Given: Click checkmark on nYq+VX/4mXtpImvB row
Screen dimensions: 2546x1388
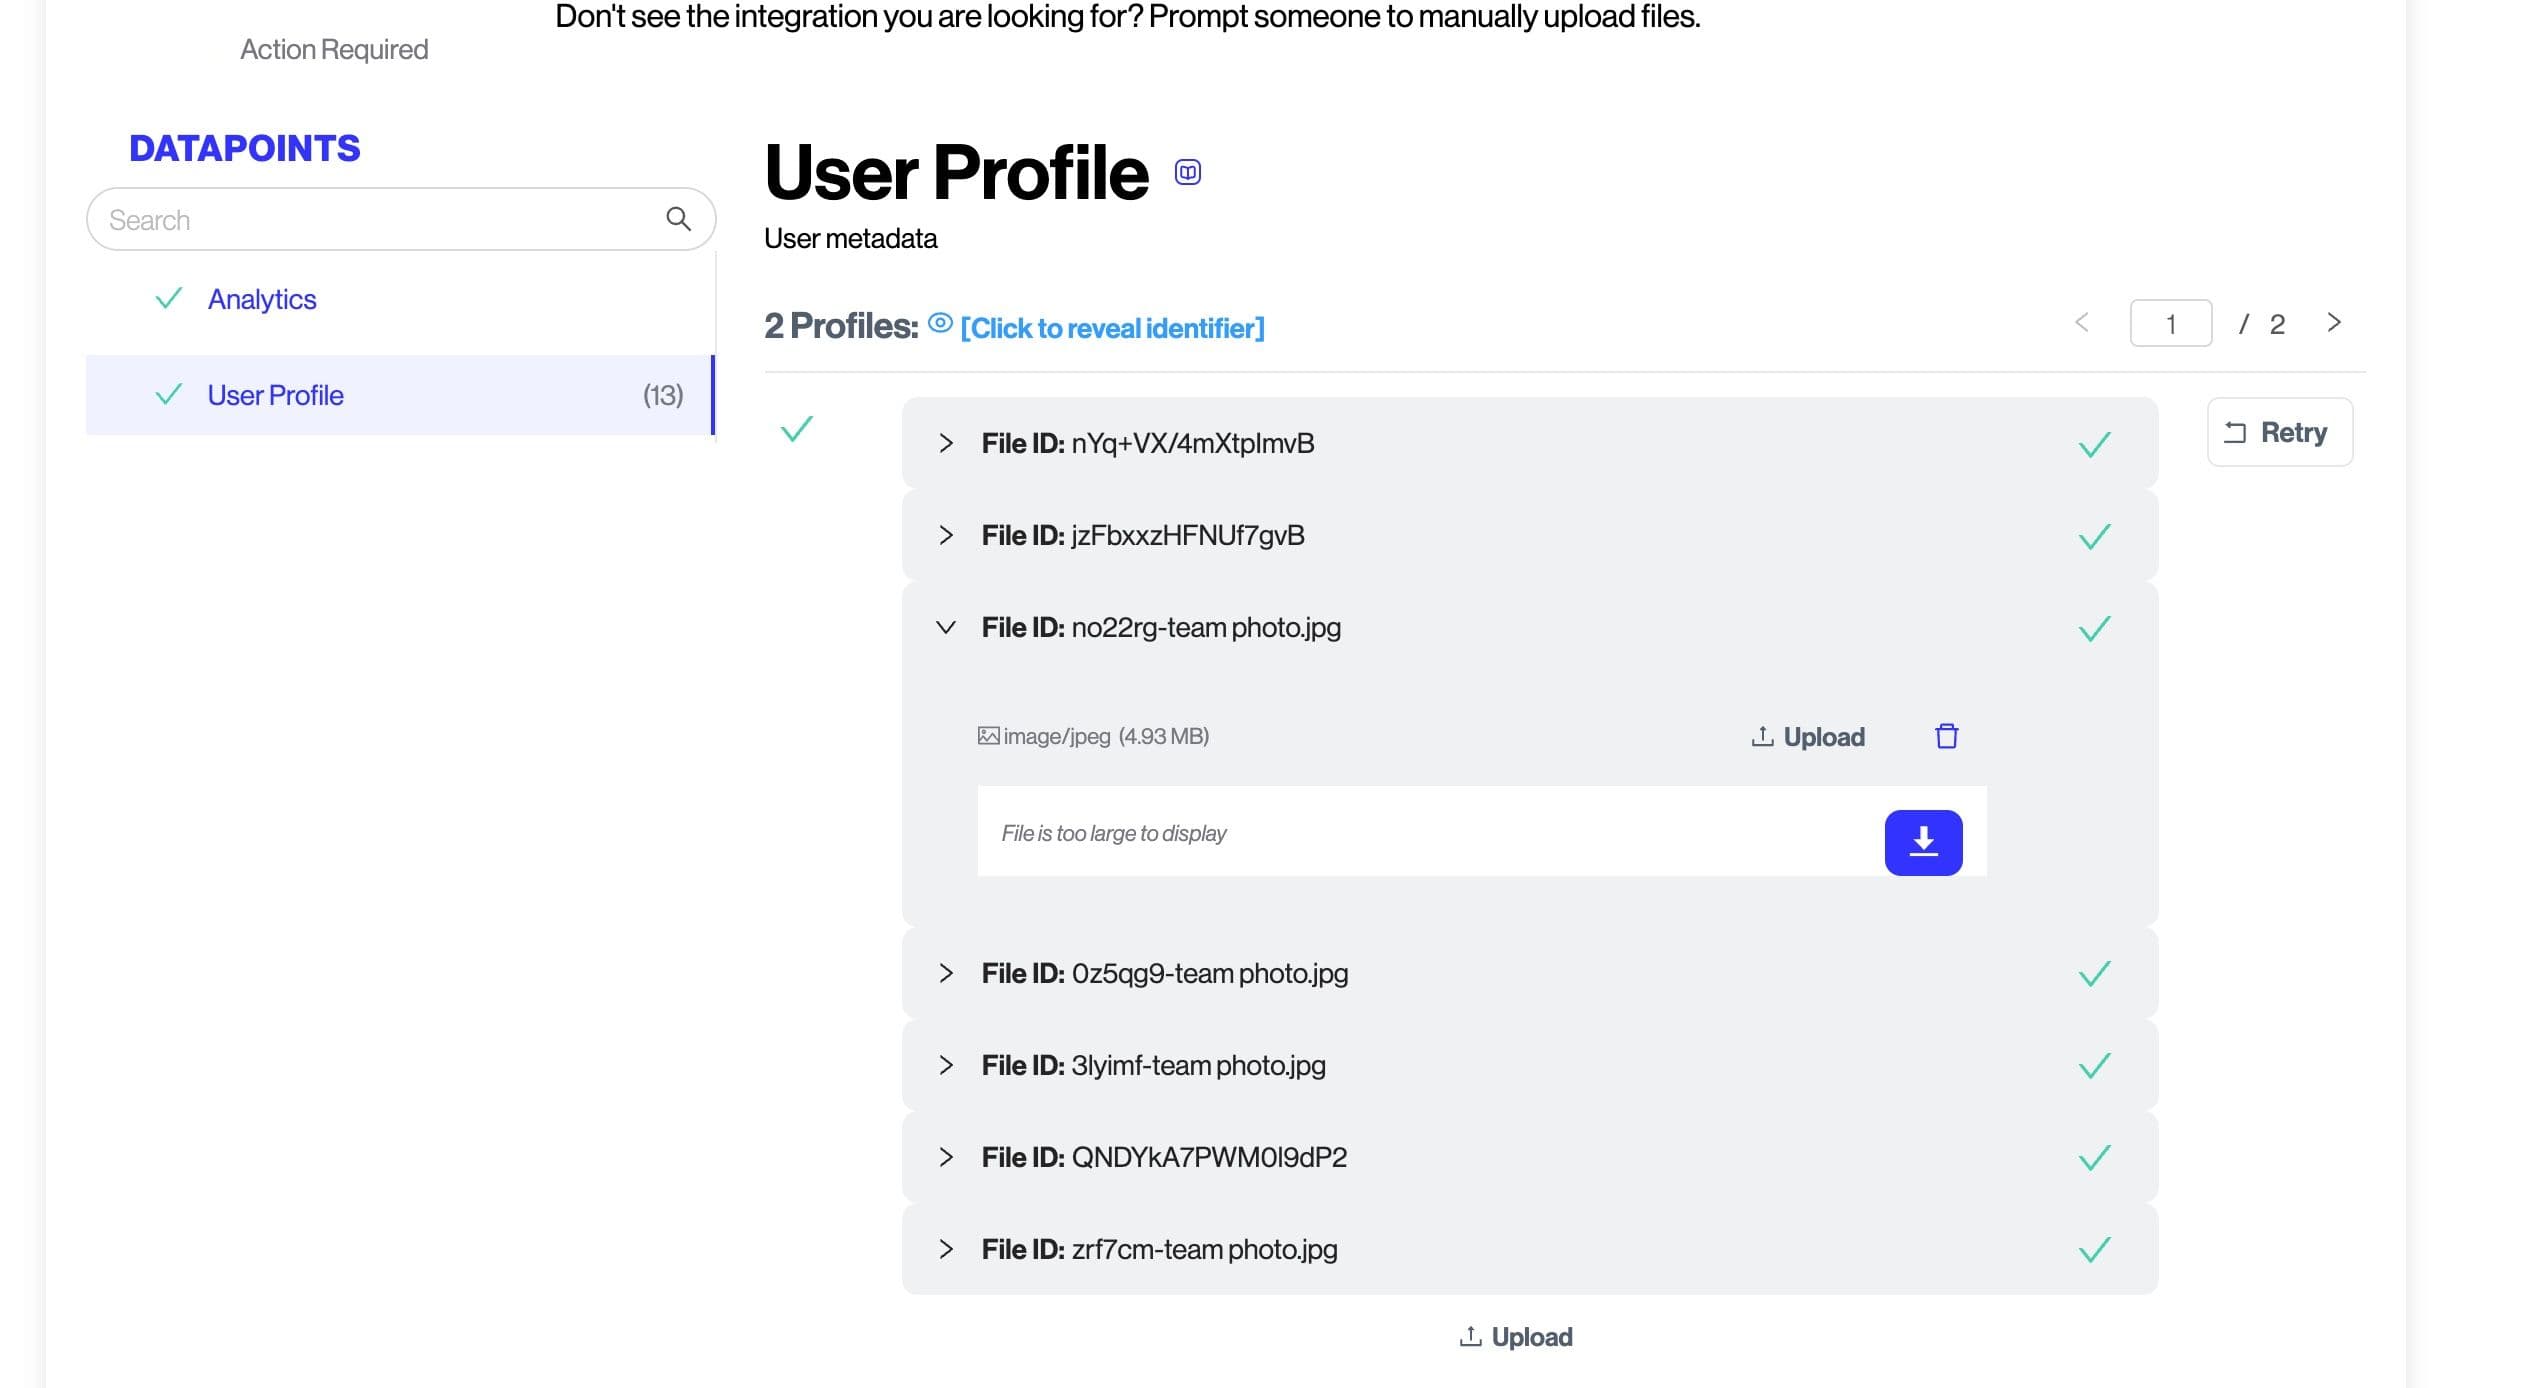Looking at the screenshot, I should point(2093,444).
